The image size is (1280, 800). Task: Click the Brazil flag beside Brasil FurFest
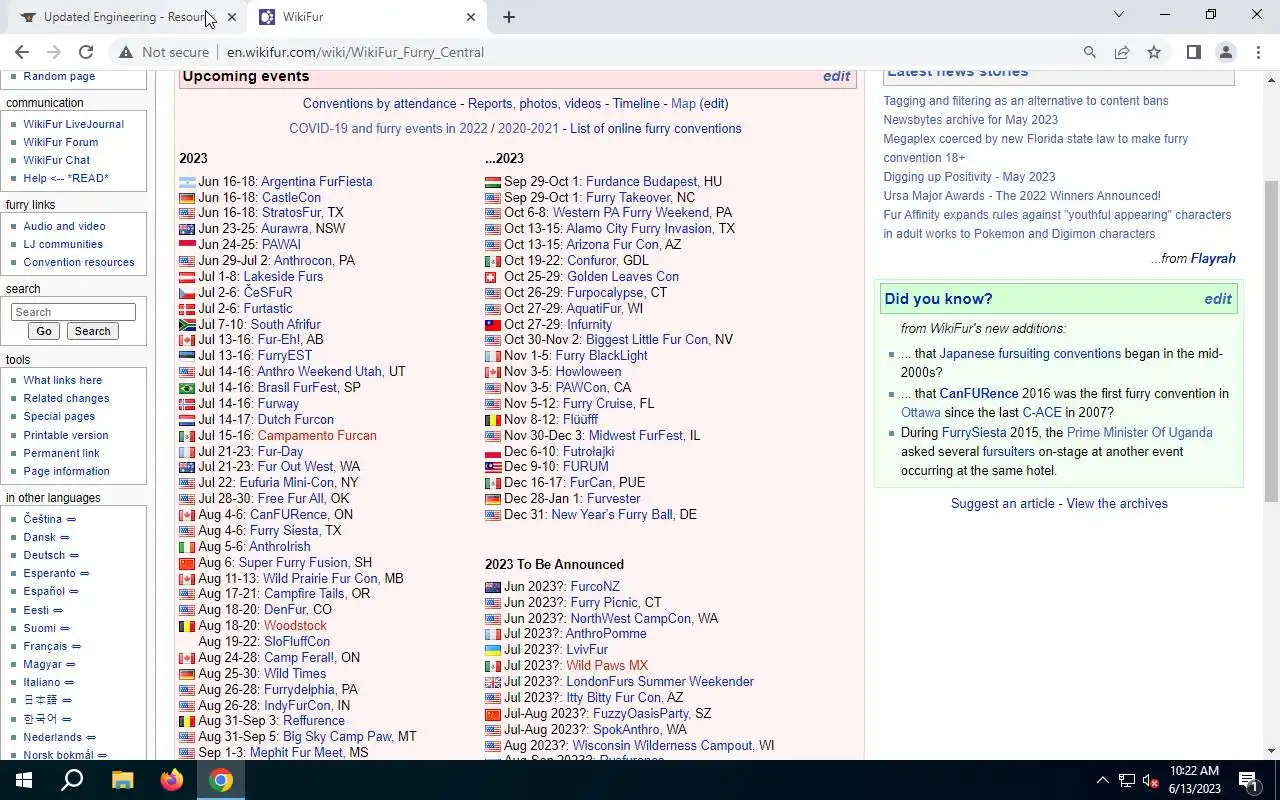click(x=187, y=388)
